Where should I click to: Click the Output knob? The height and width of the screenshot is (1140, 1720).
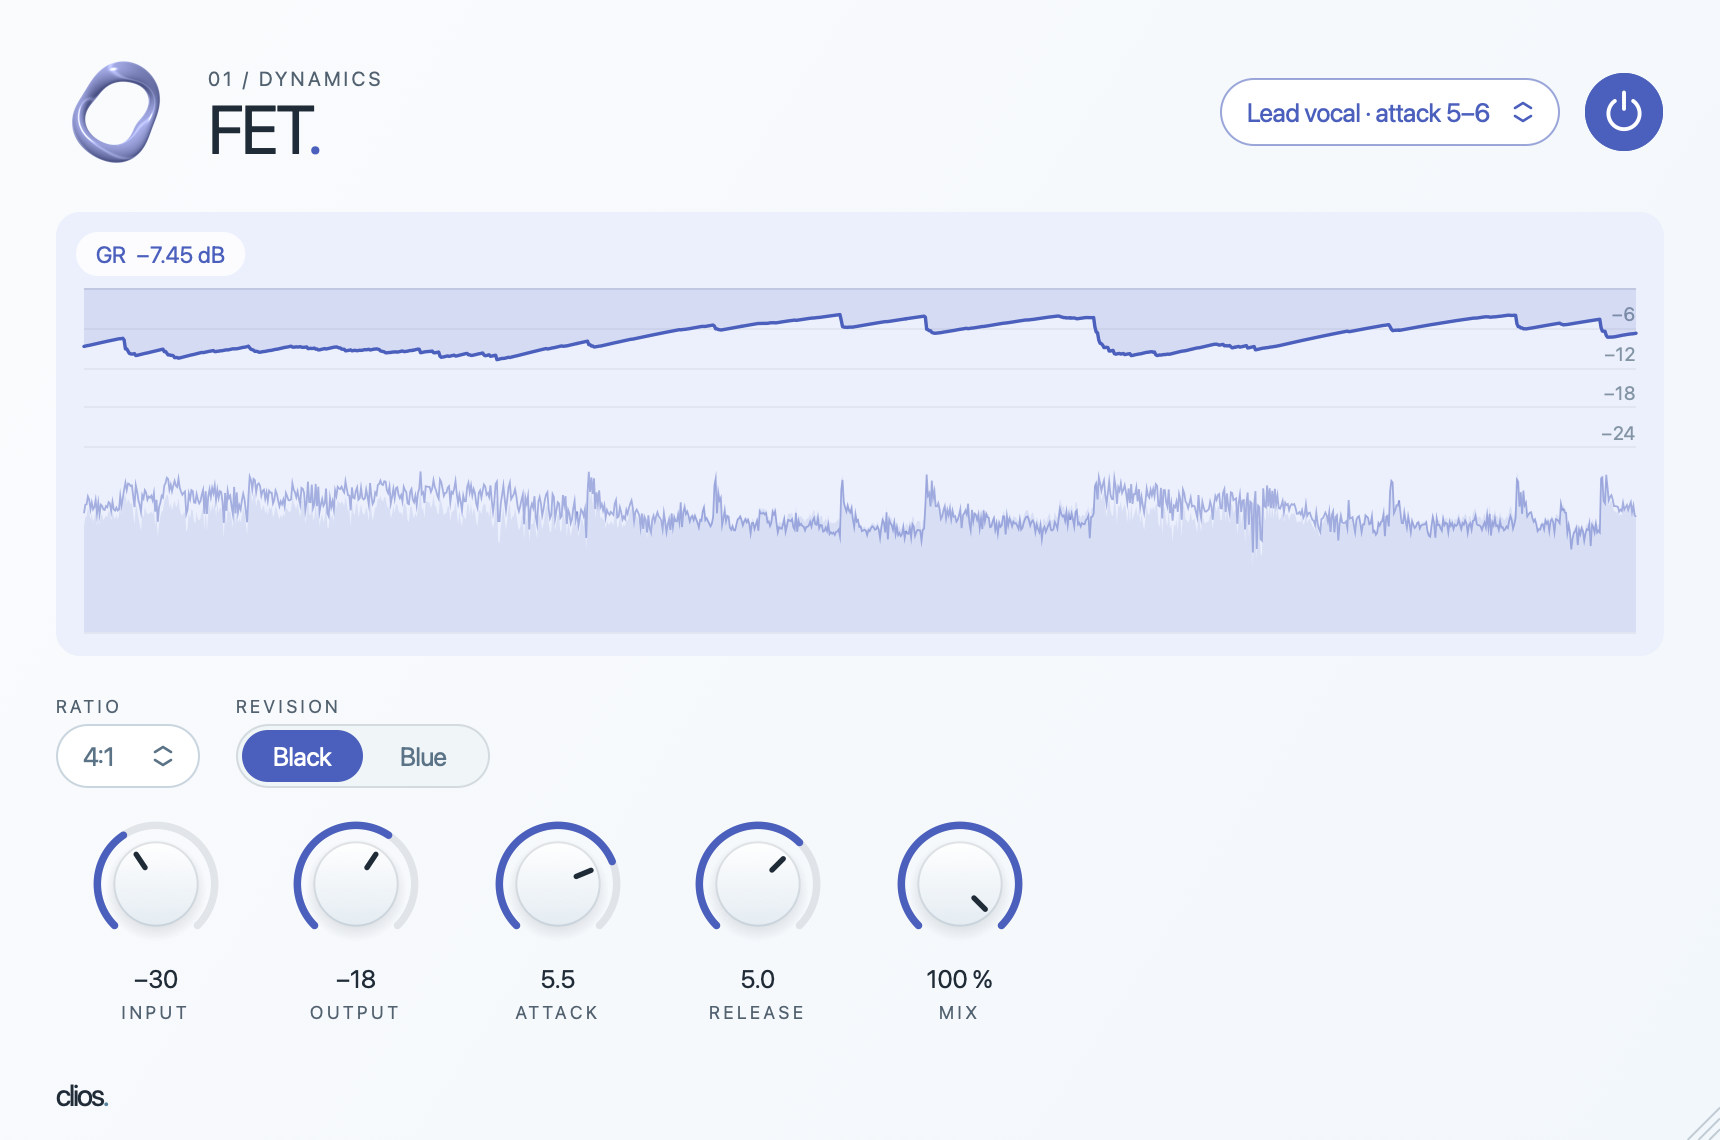pos(356,884)
